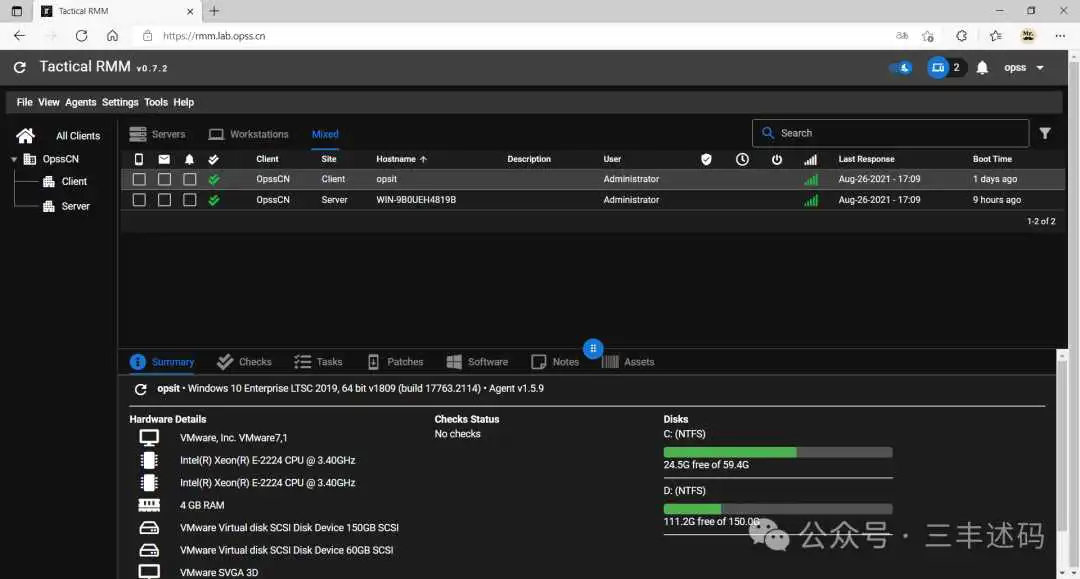The width and height of the screenshot is (1080, 579).
Task: Open the Patches tab
Action: pos(395,362)
